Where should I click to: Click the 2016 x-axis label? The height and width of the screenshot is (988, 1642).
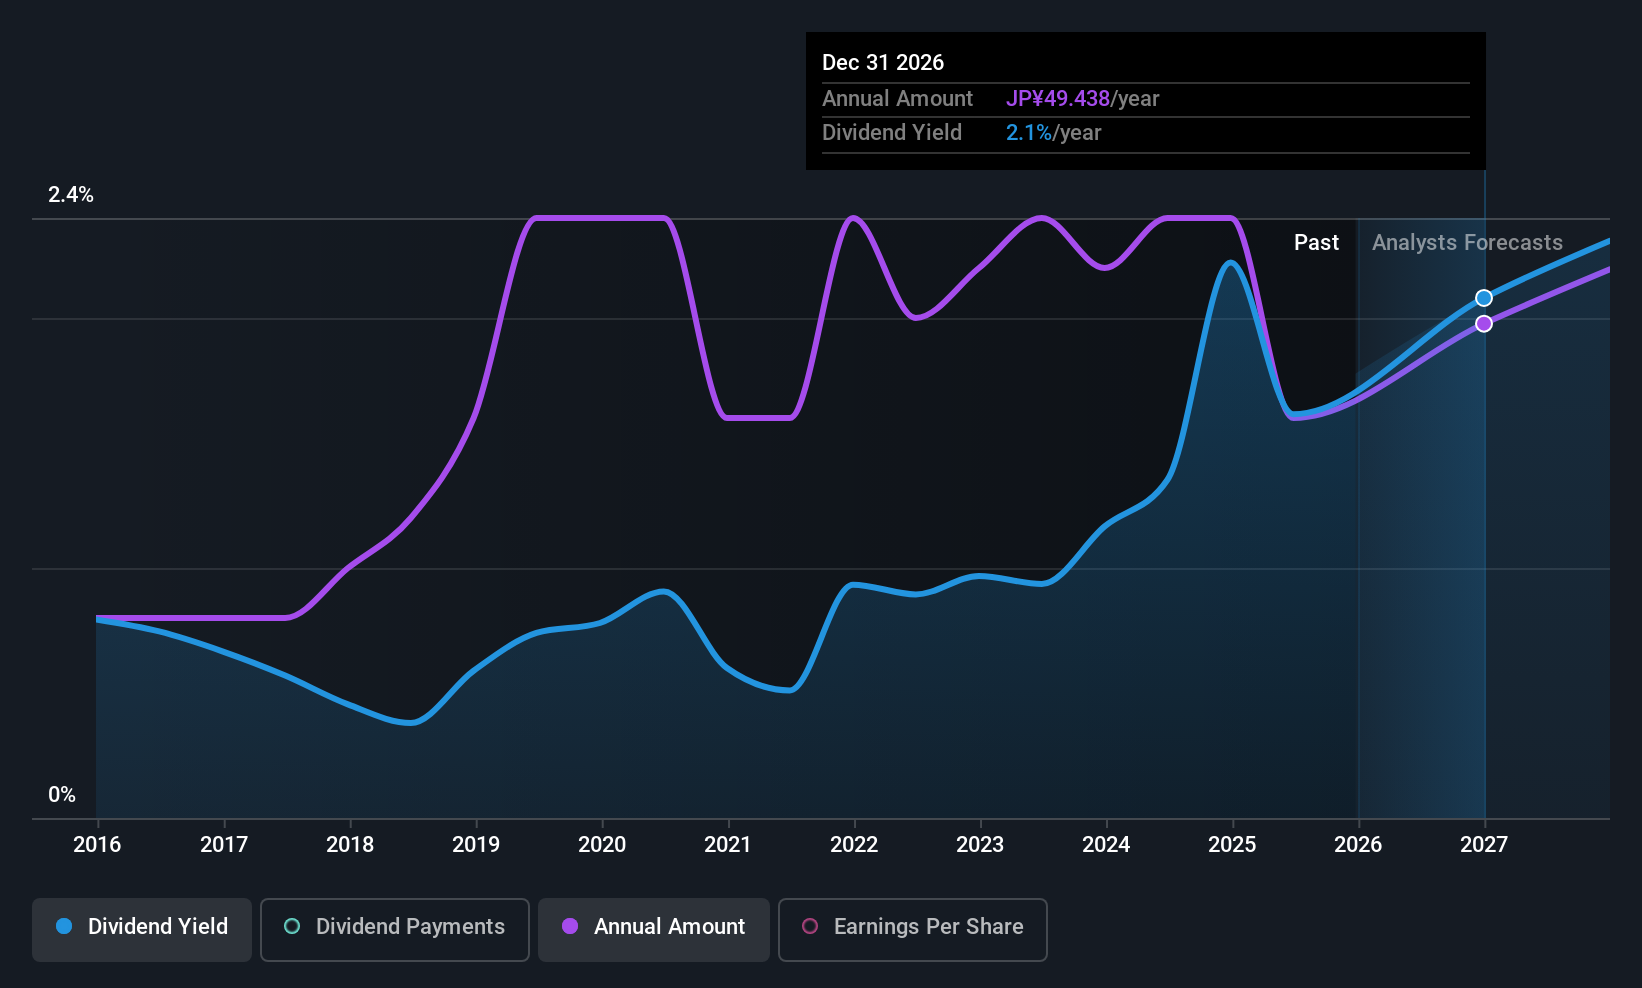pos(97,845)
